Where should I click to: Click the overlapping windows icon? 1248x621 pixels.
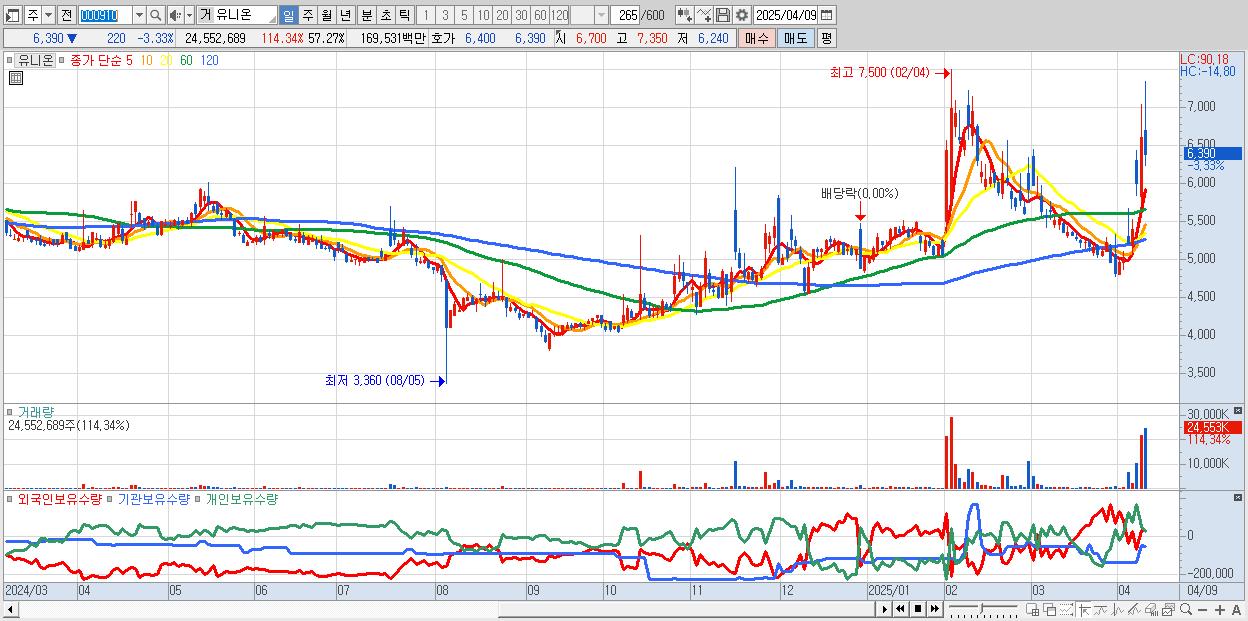point(1050,609)
